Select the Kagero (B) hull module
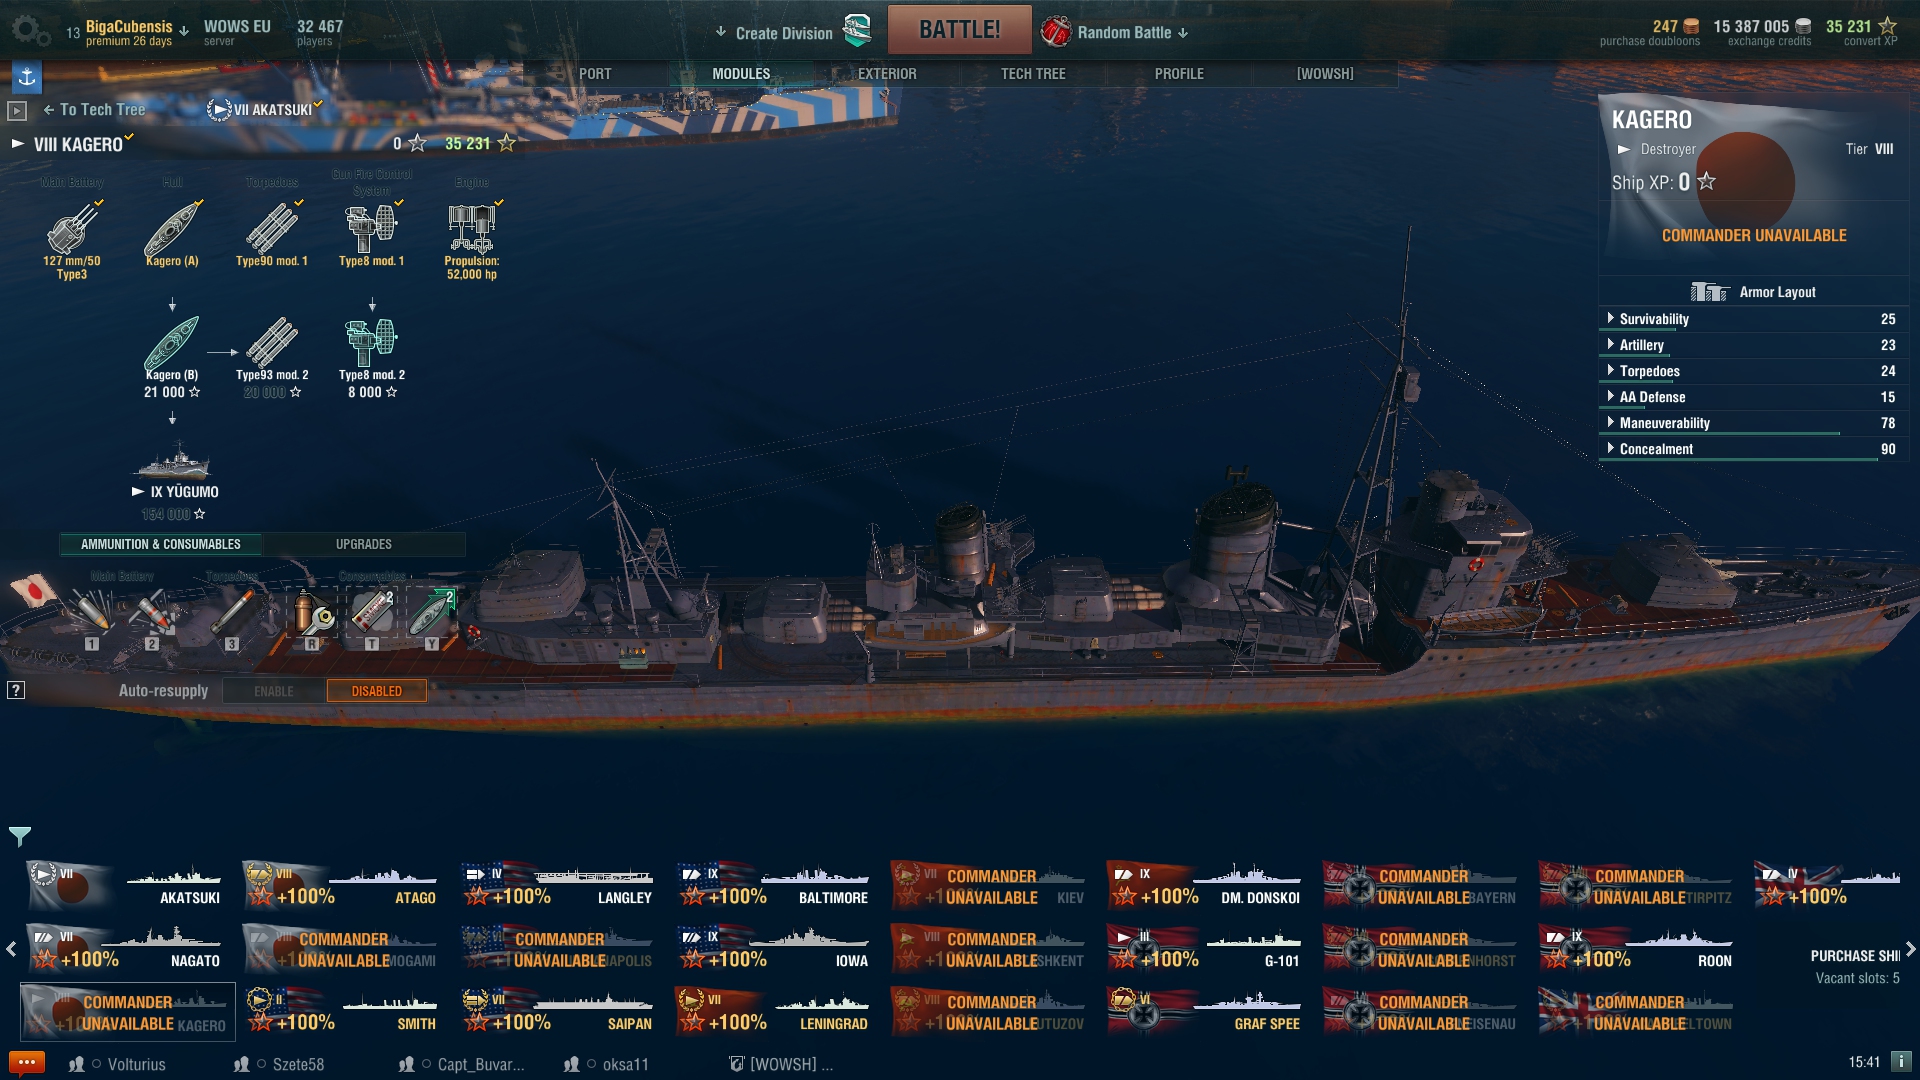This screenshot has width=1920, height=1080. pyautogui.click(x=172, y=342)
